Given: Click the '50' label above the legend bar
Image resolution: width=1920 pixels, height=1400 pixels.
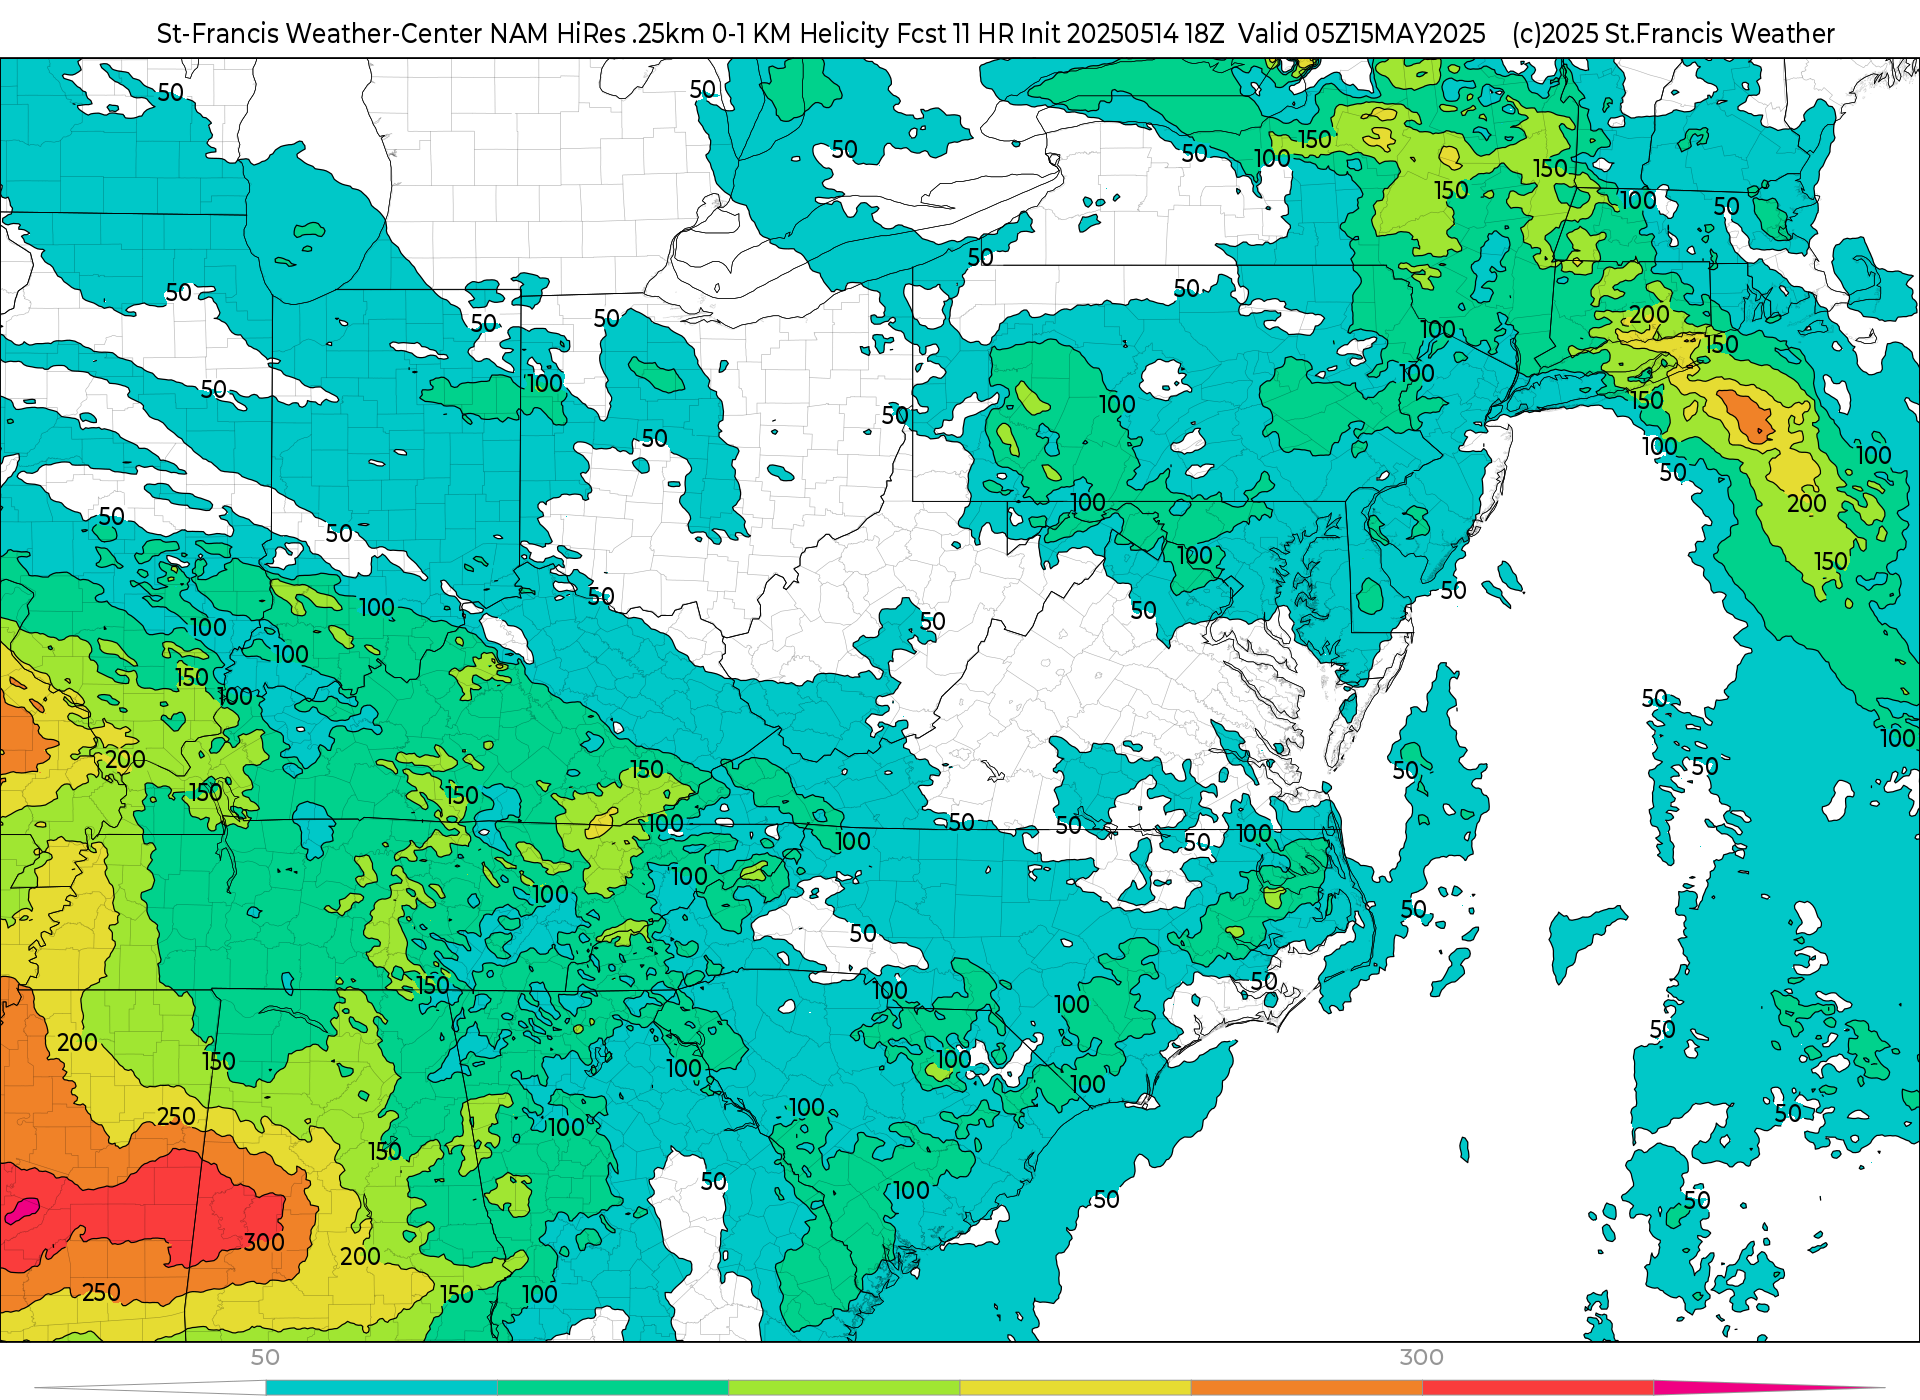Looking at the screenshot, I should pyautogui.click(x=265, y=1357).
